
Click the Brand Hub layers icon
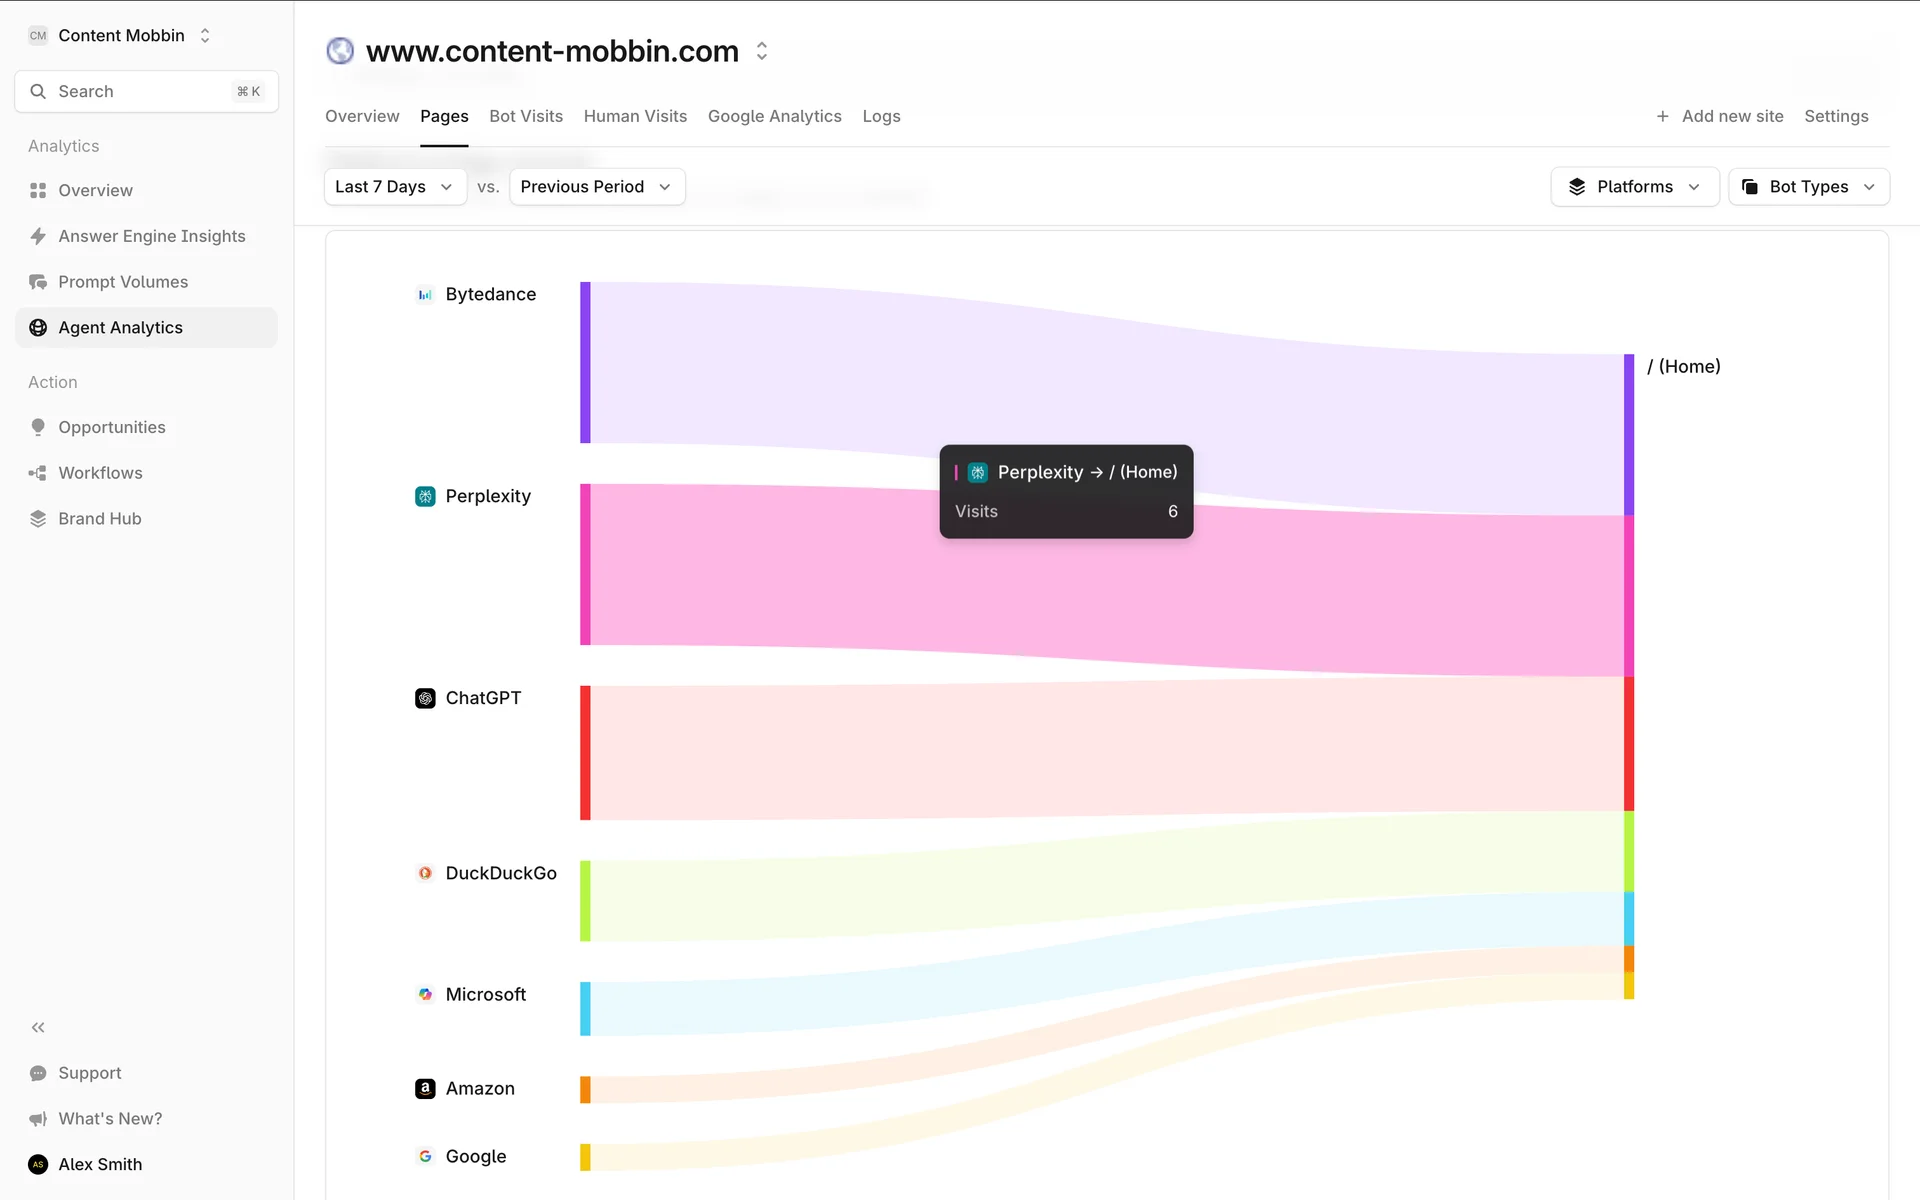tap(38, 518)
